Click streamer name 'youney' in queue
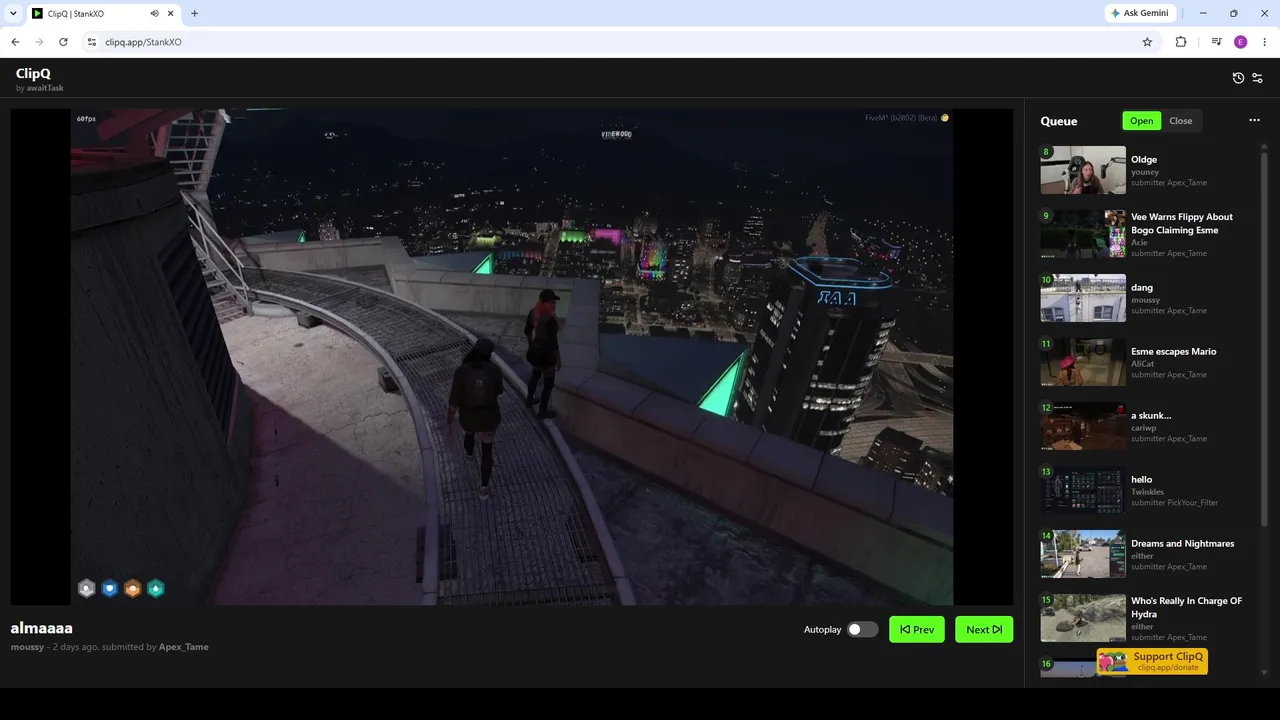The width and height of the screenshot is (1280, 720). 1145,172
